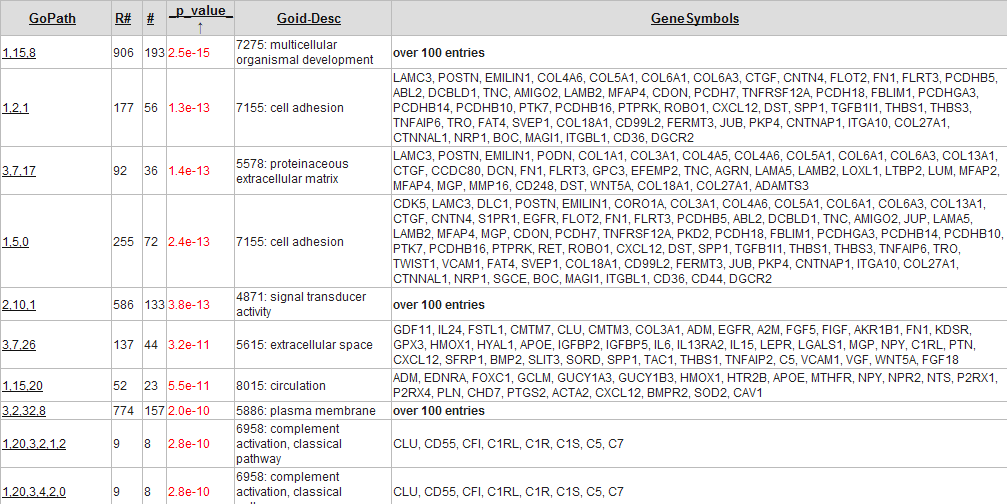Click '5578: proteinaceous extracellular matrix' description
Image resolution: width=1007 pixels, height=504 pixels.
pyautogui.click(x=295, y=169)
